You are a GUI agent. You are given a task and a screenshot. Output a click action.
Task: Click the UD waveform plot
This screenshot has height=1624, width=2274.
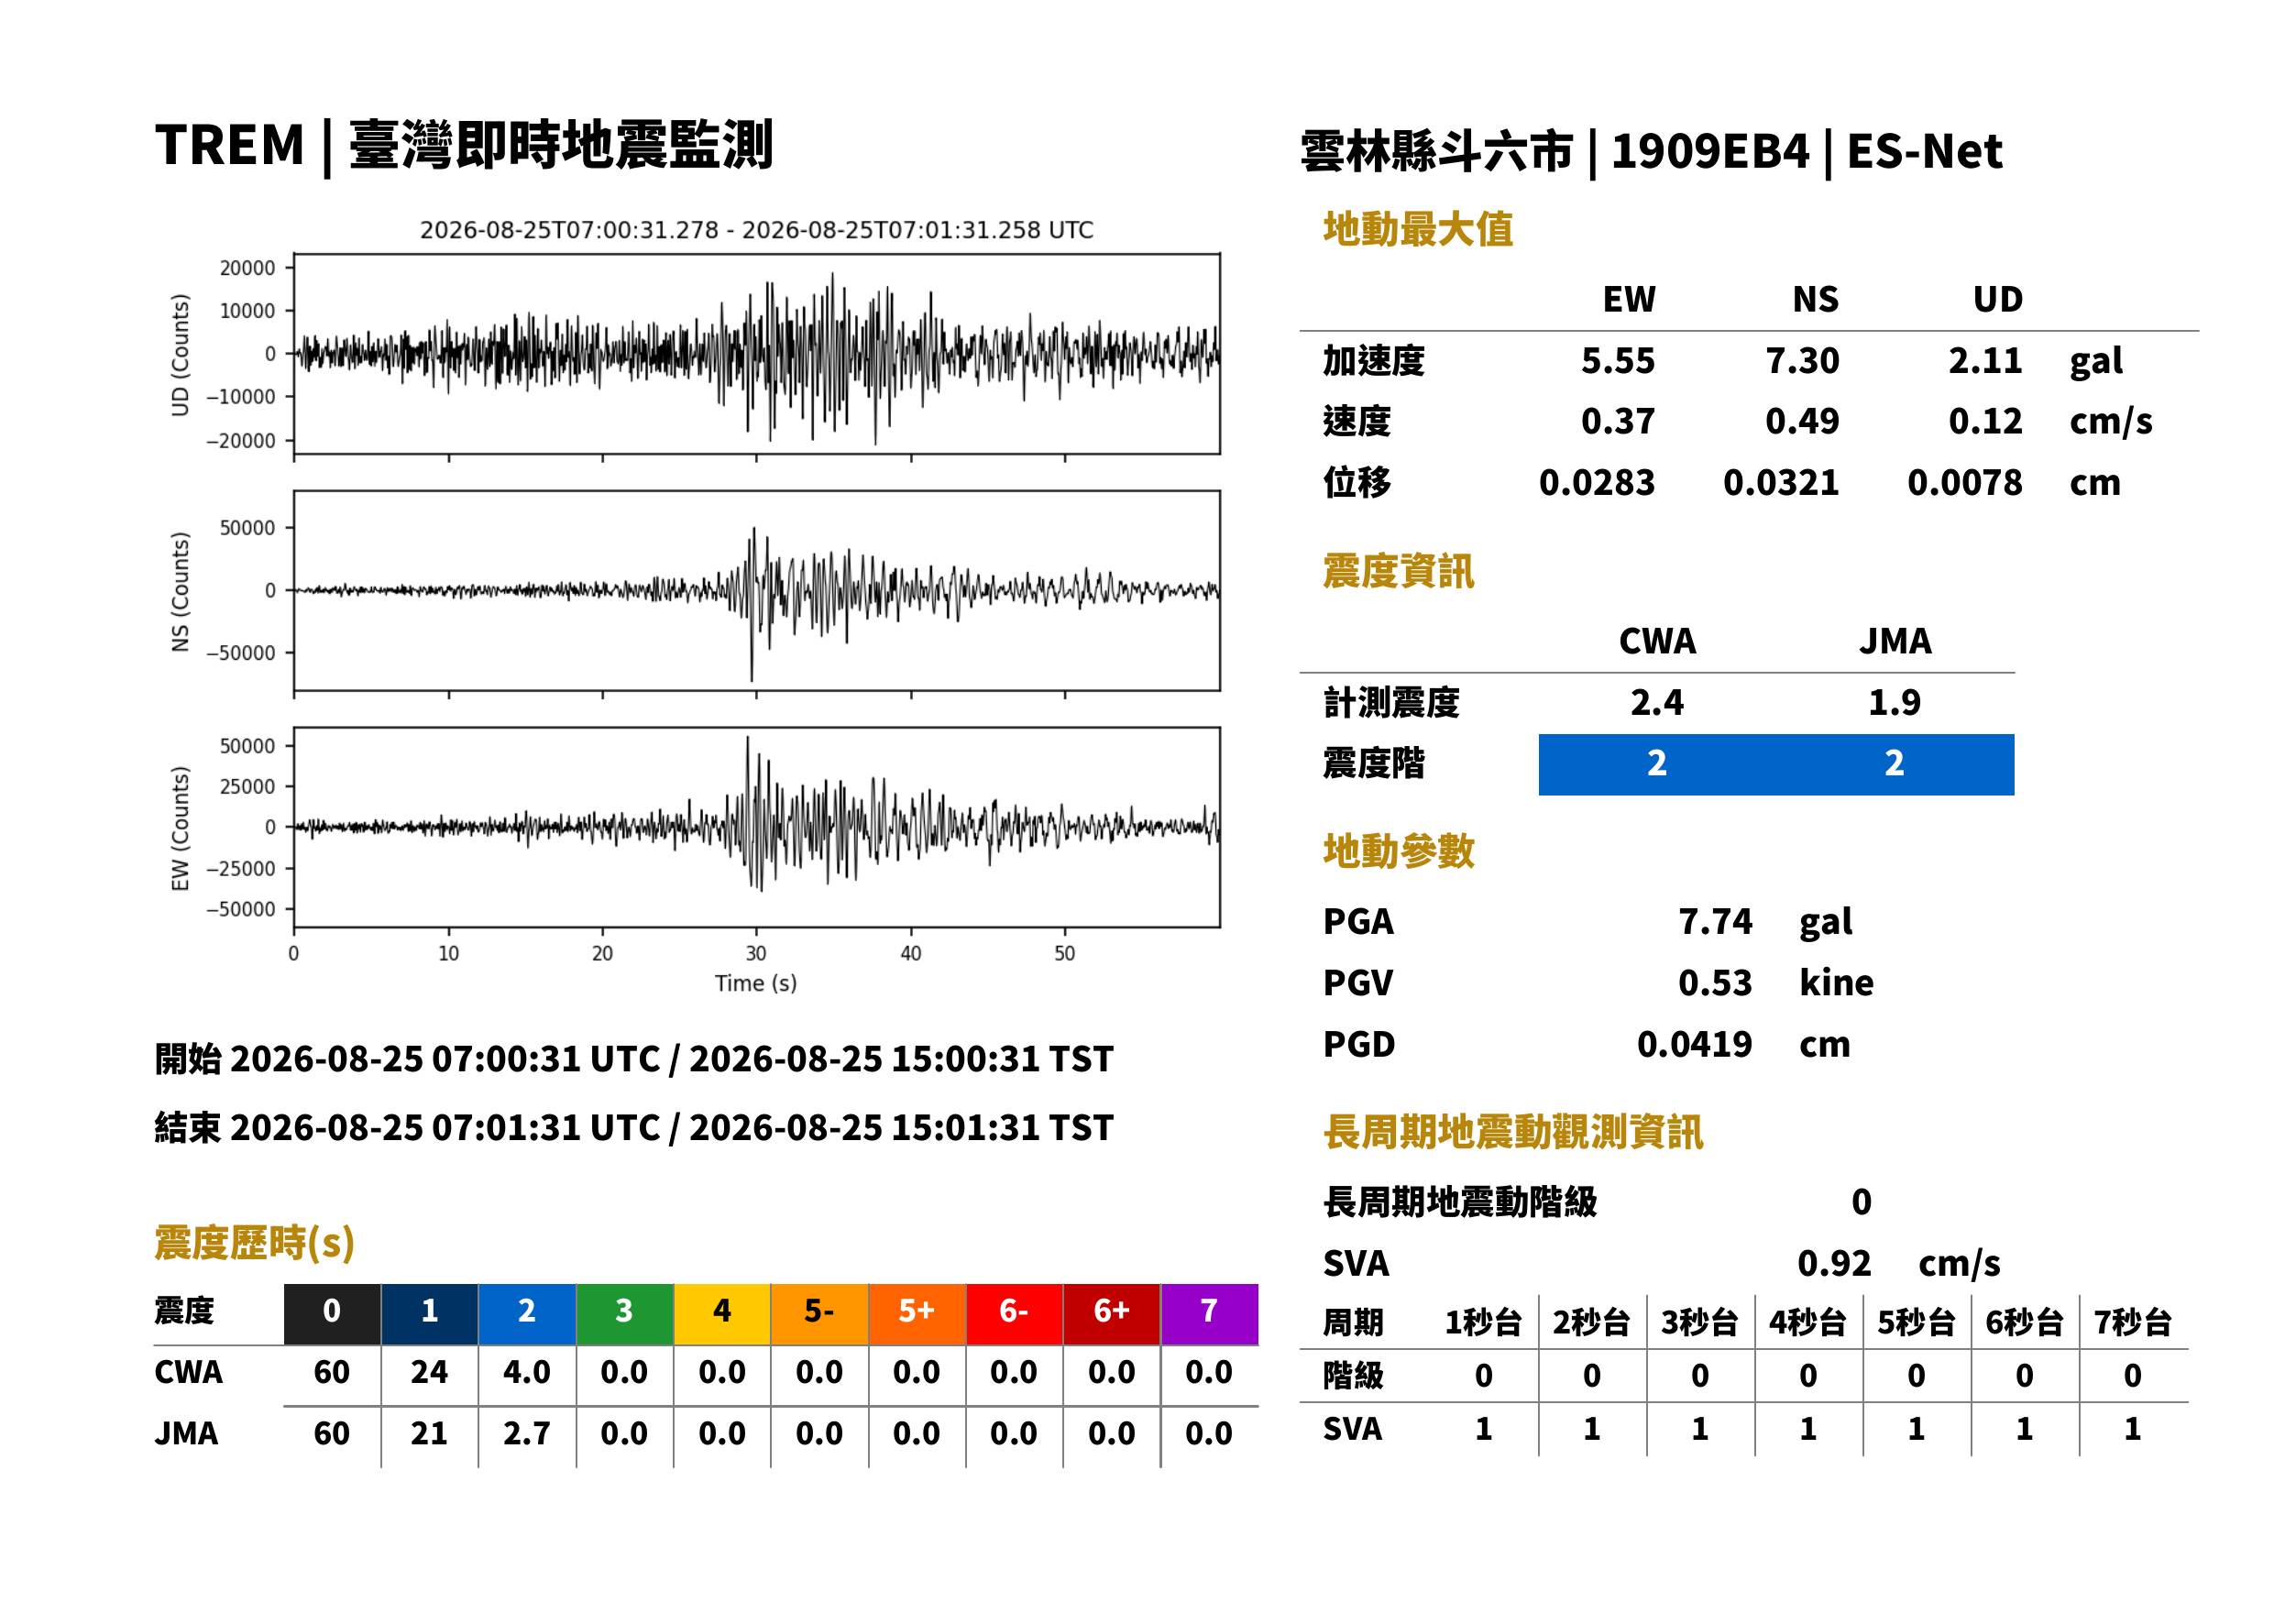[757, 354]
